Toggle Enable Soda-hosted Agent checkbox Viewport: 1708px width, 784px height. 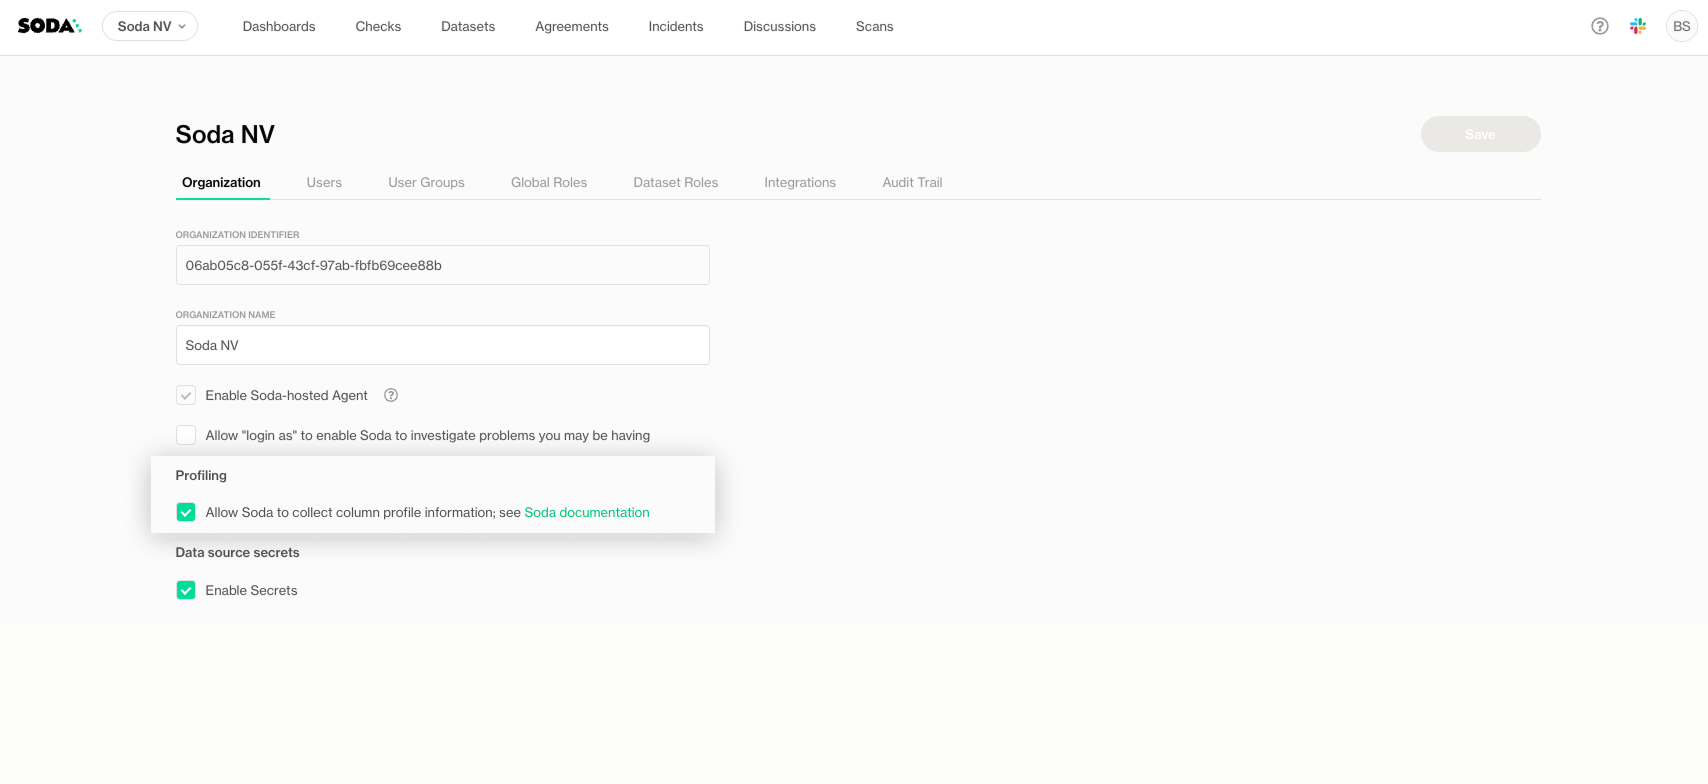[186, 395]
